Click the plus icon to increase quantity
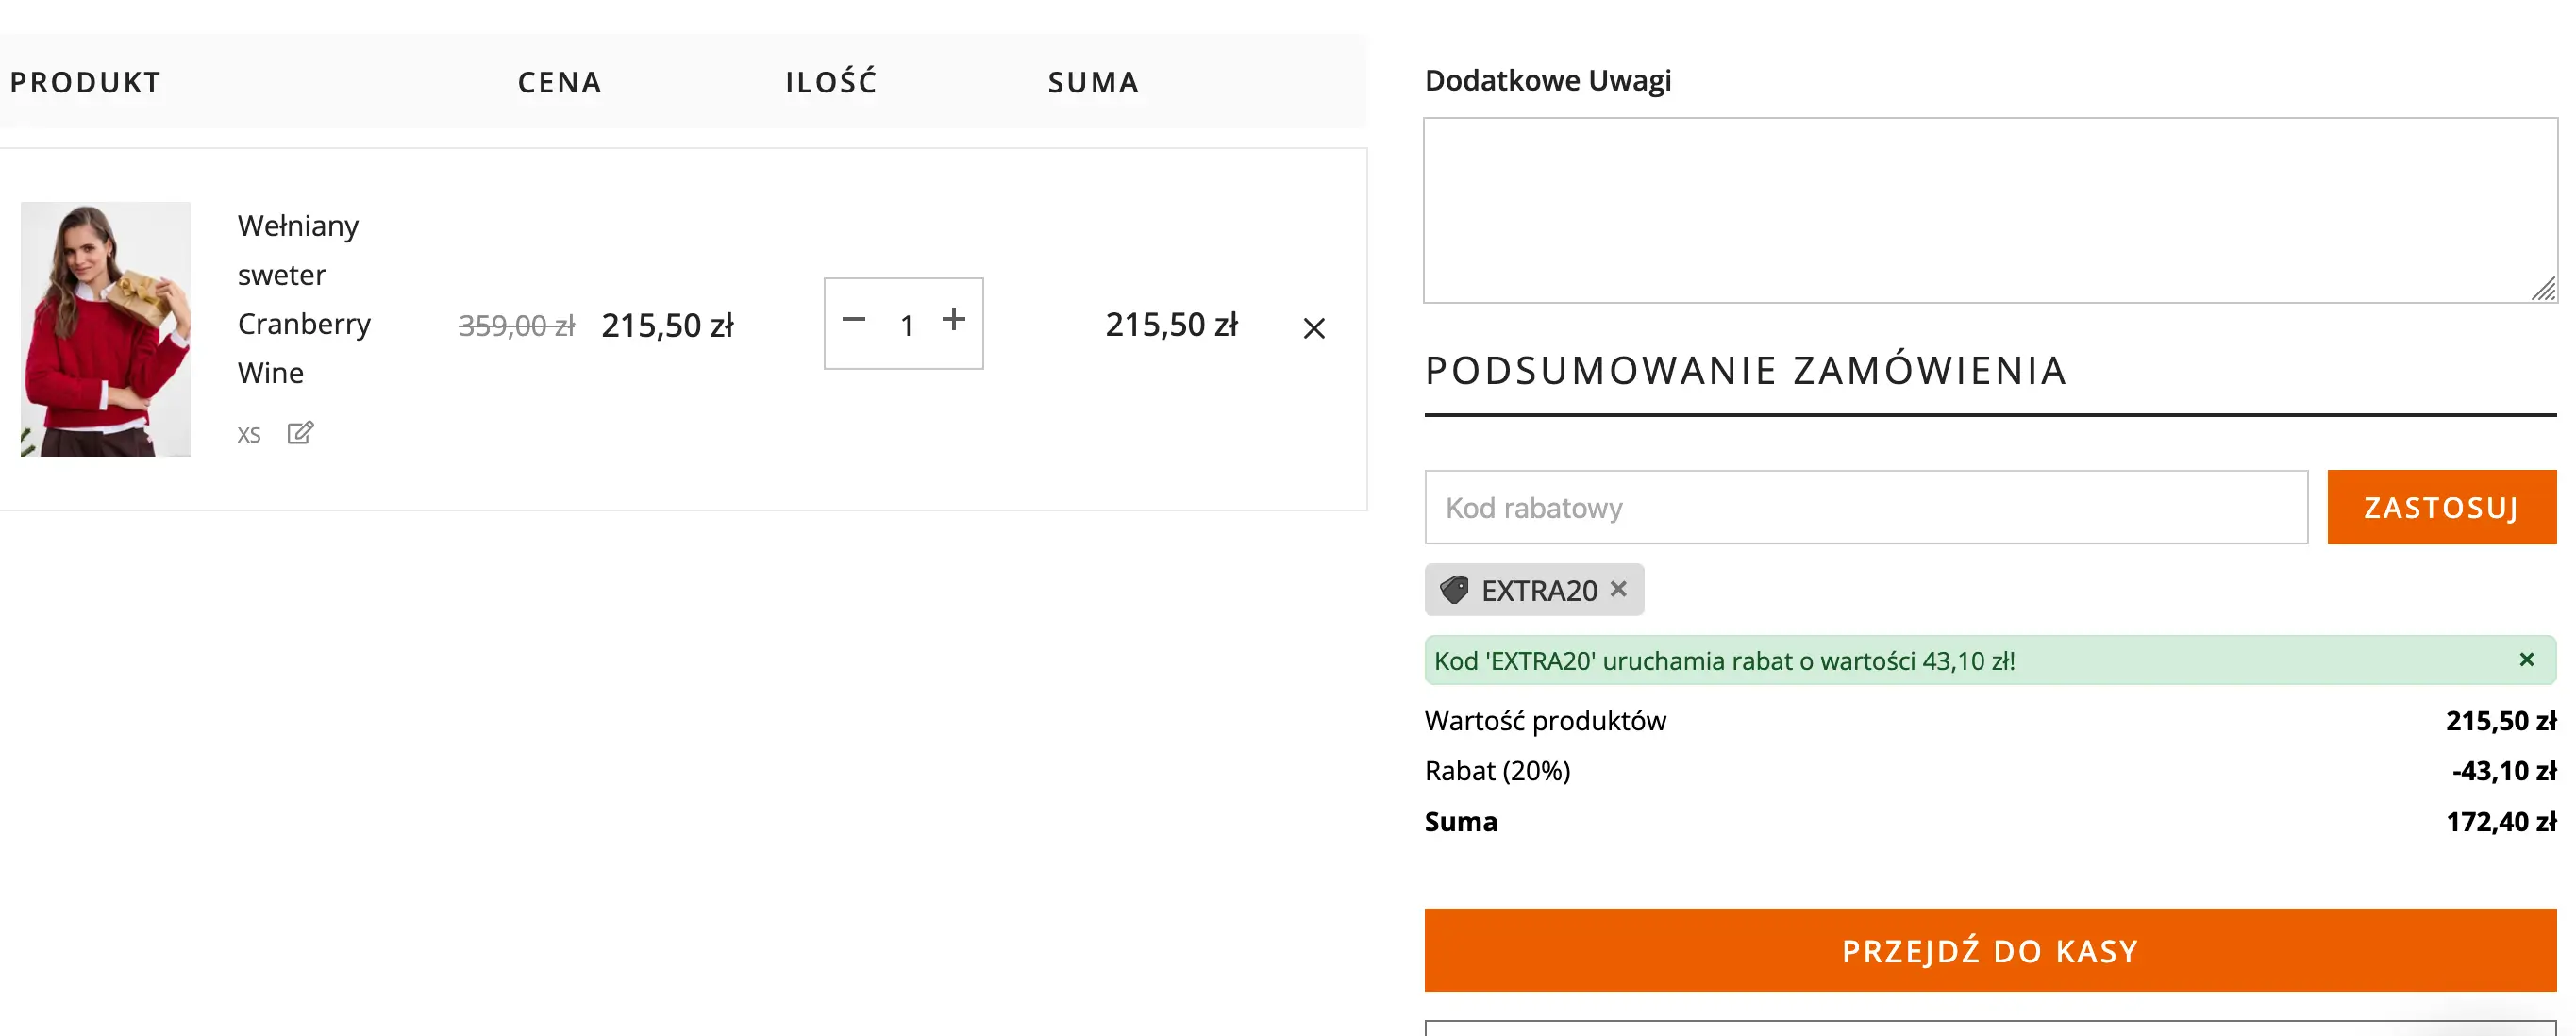The image size is (2576, 1036). [x=953, y=320]
